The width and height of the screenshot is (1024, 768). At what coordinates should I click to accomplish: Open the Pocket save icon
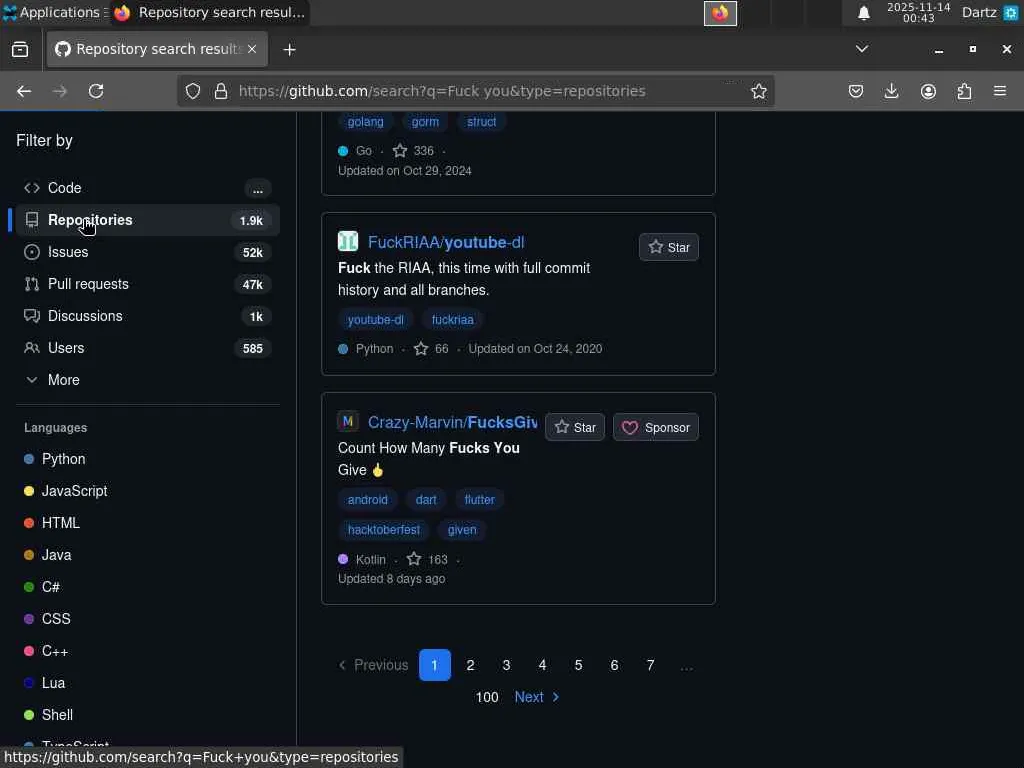coord(856,91)
